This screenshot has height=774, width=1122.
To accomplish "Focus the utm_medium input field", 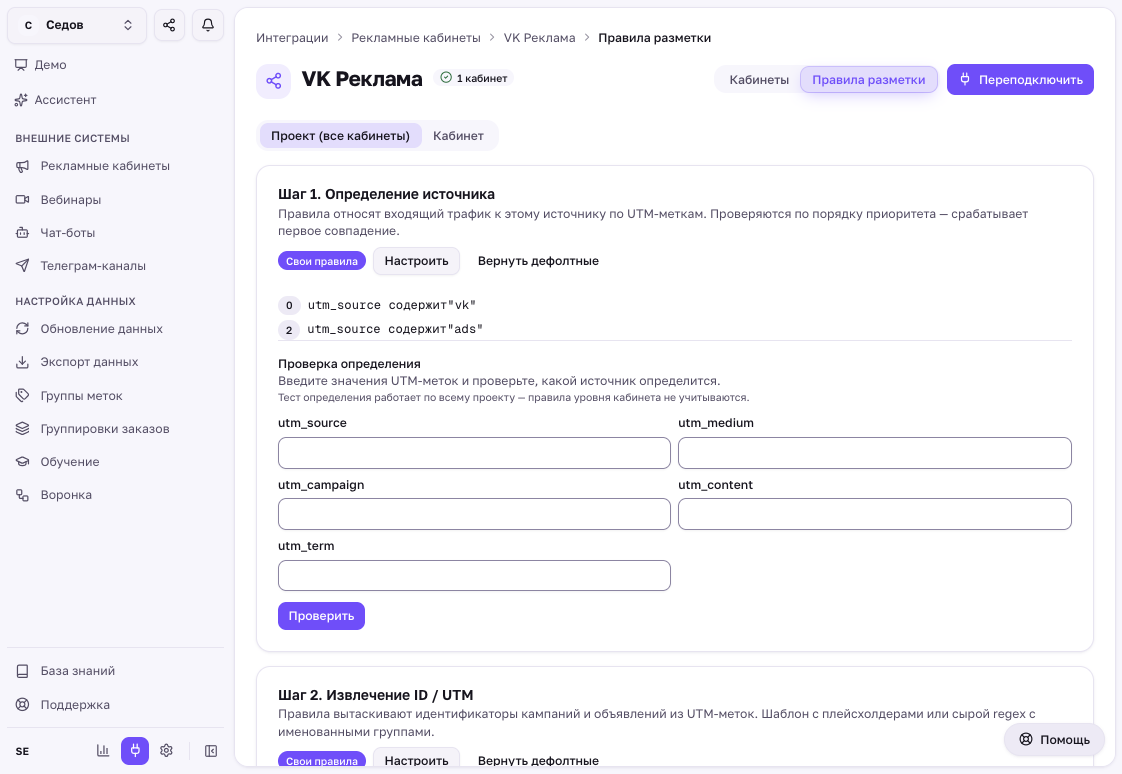I will pyautogui.click(x=874, y=453).
